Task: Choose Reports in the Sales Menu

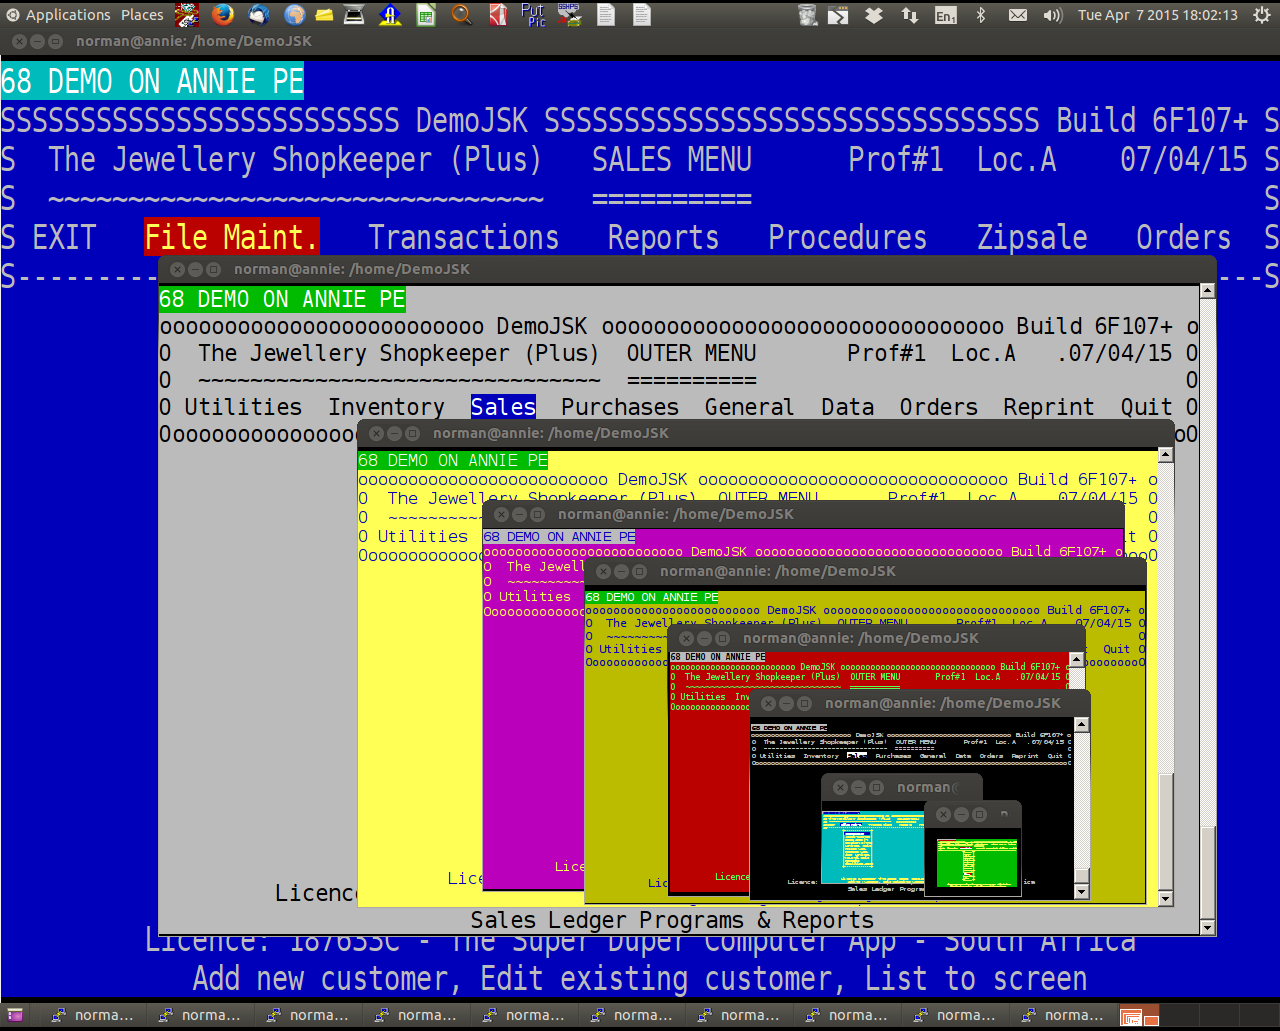Action: 663,238
